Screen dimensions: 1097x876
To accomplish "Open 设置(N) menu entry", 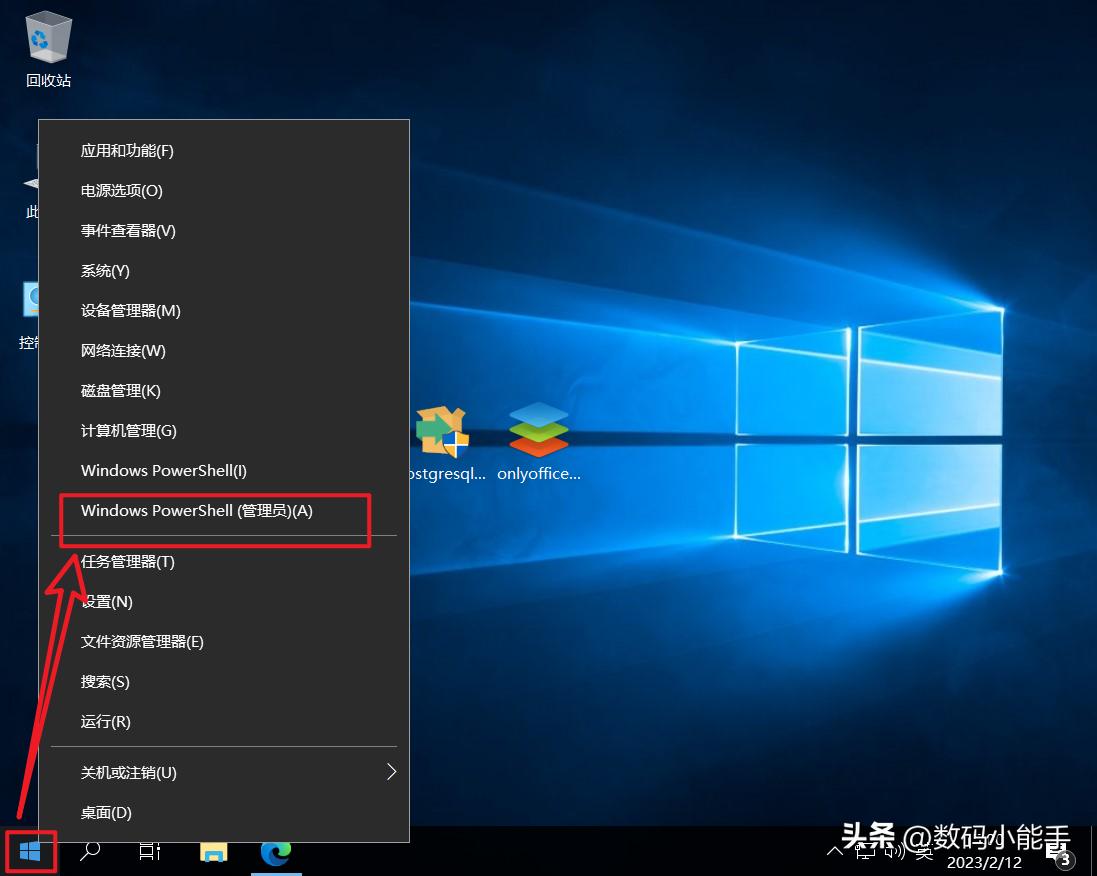I will point(224,601).
